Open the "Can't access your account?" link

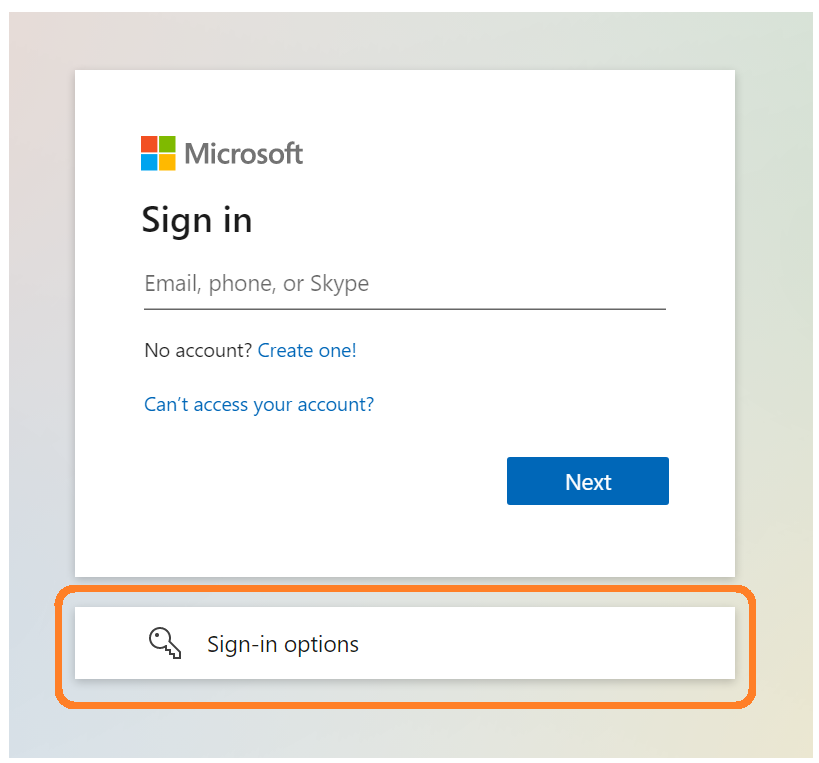coord(259,404)
